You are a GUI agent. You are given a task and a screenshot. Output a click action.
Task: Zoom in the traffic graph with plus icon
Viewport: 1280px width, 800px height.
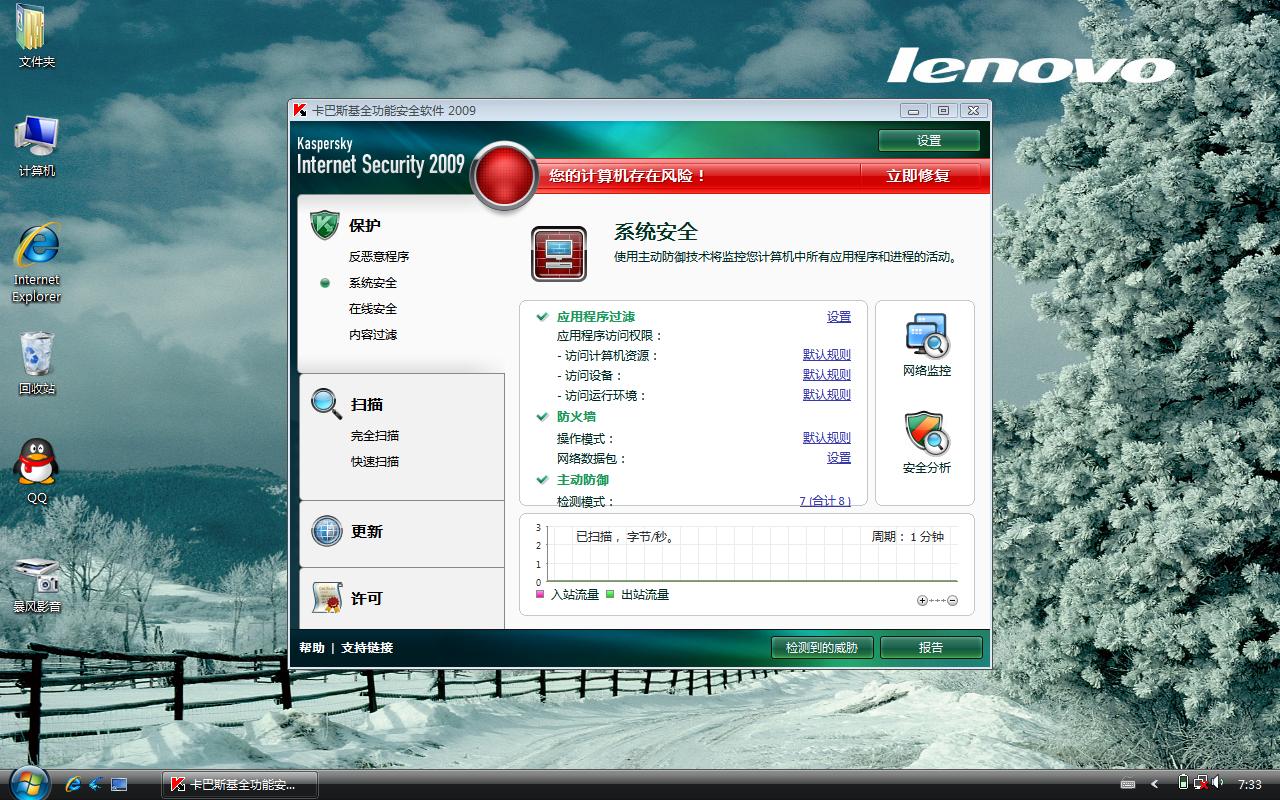922,600
